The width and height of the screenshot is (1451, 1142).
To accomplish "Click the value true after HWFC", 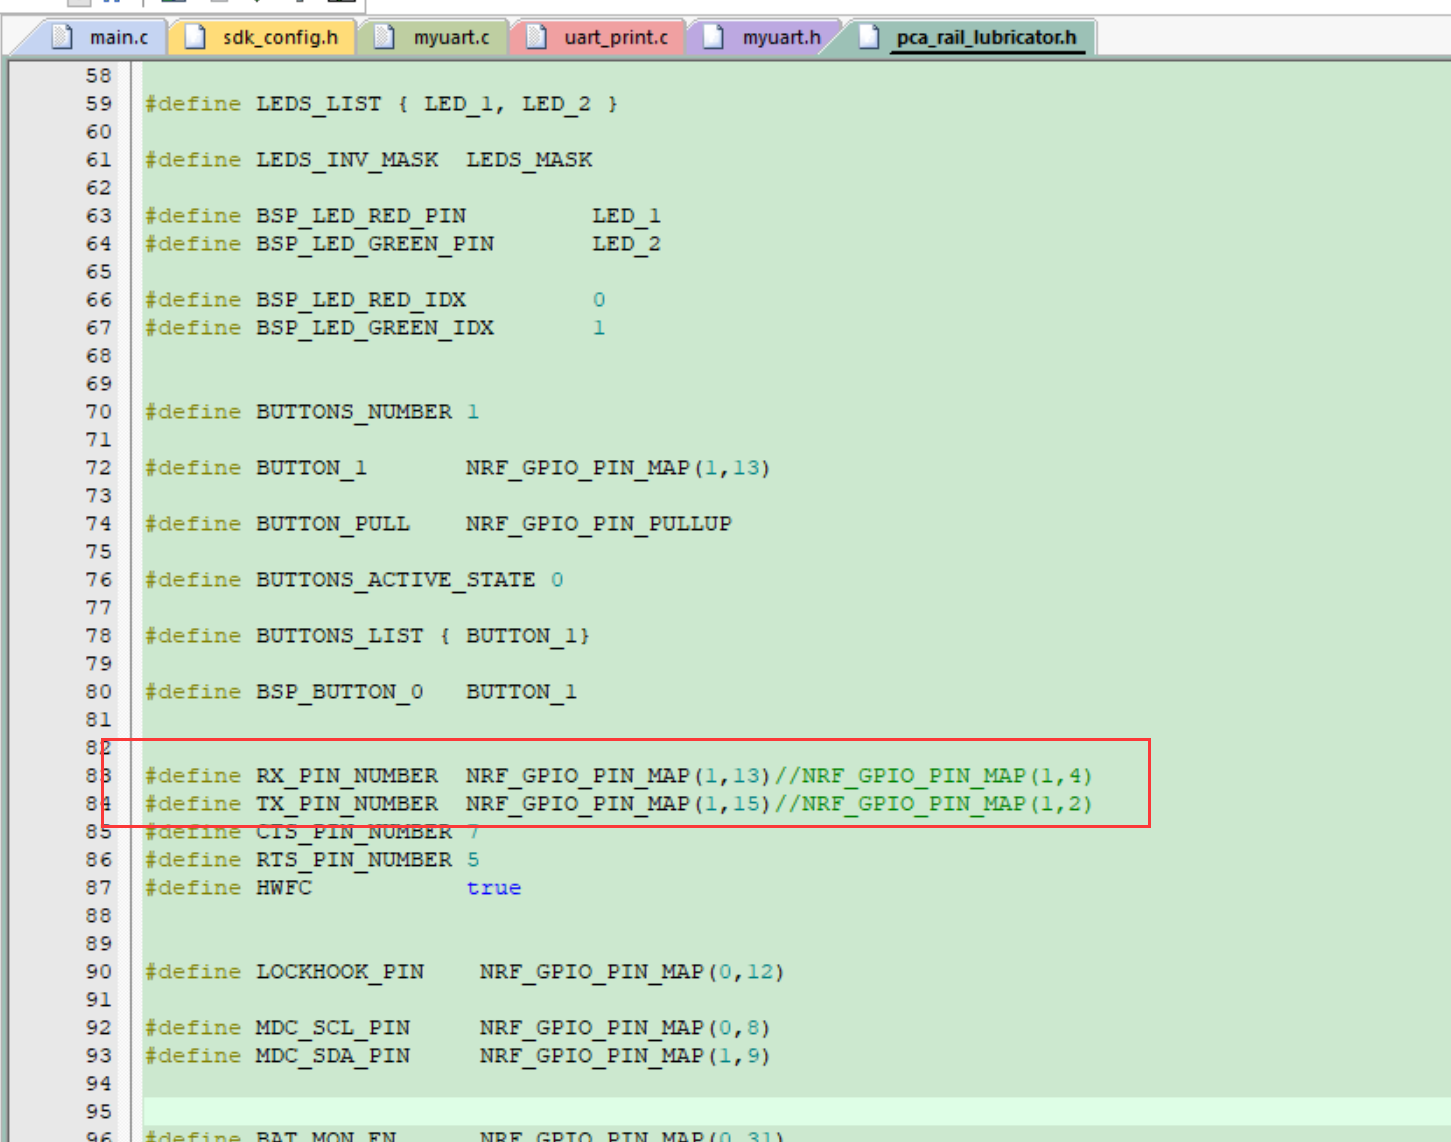I will 494,888.
